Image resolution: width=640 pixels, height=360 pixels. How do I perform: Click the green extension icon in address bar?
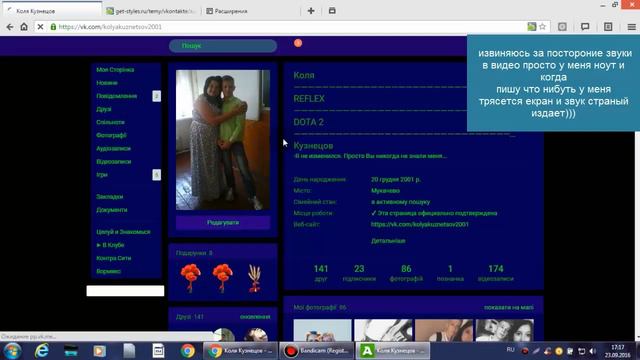click(531, 27)
